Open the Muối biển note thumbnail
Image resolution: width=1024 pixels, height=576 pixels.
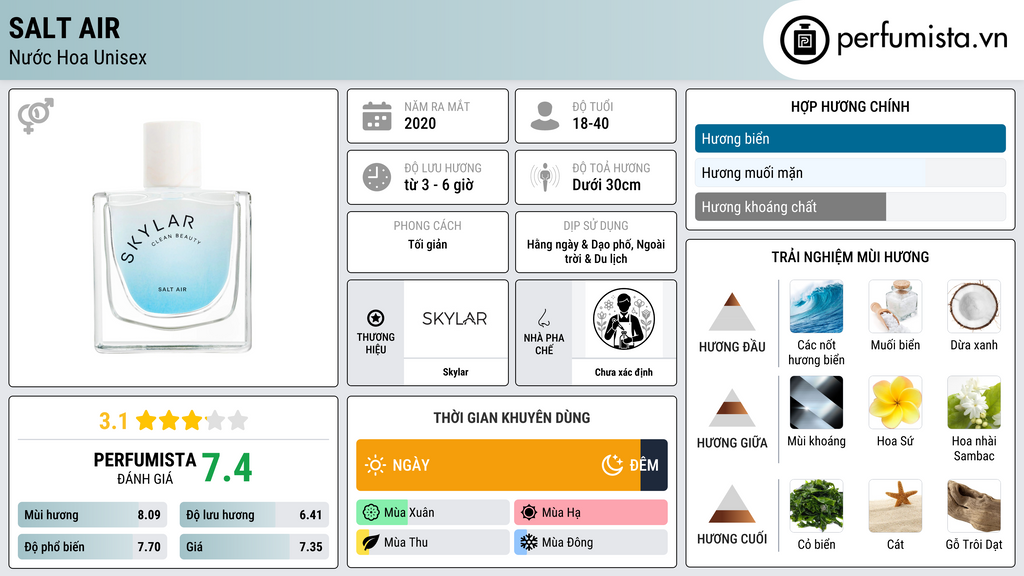pos(895,307)
